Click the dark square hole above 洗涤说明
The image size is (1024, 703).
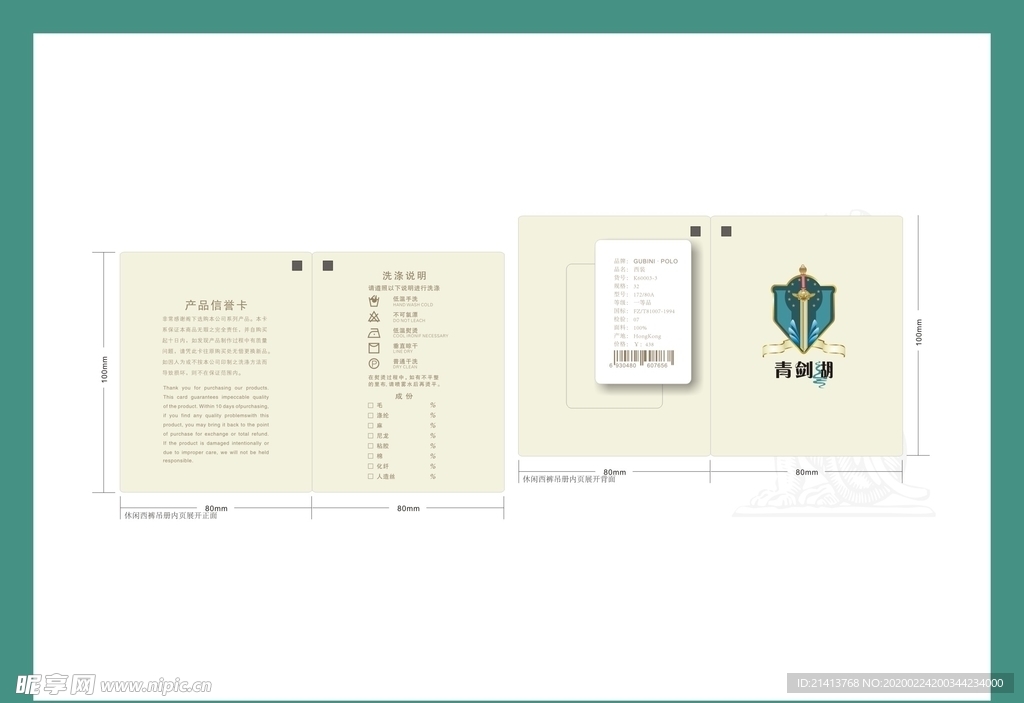[x=328, y=265]
